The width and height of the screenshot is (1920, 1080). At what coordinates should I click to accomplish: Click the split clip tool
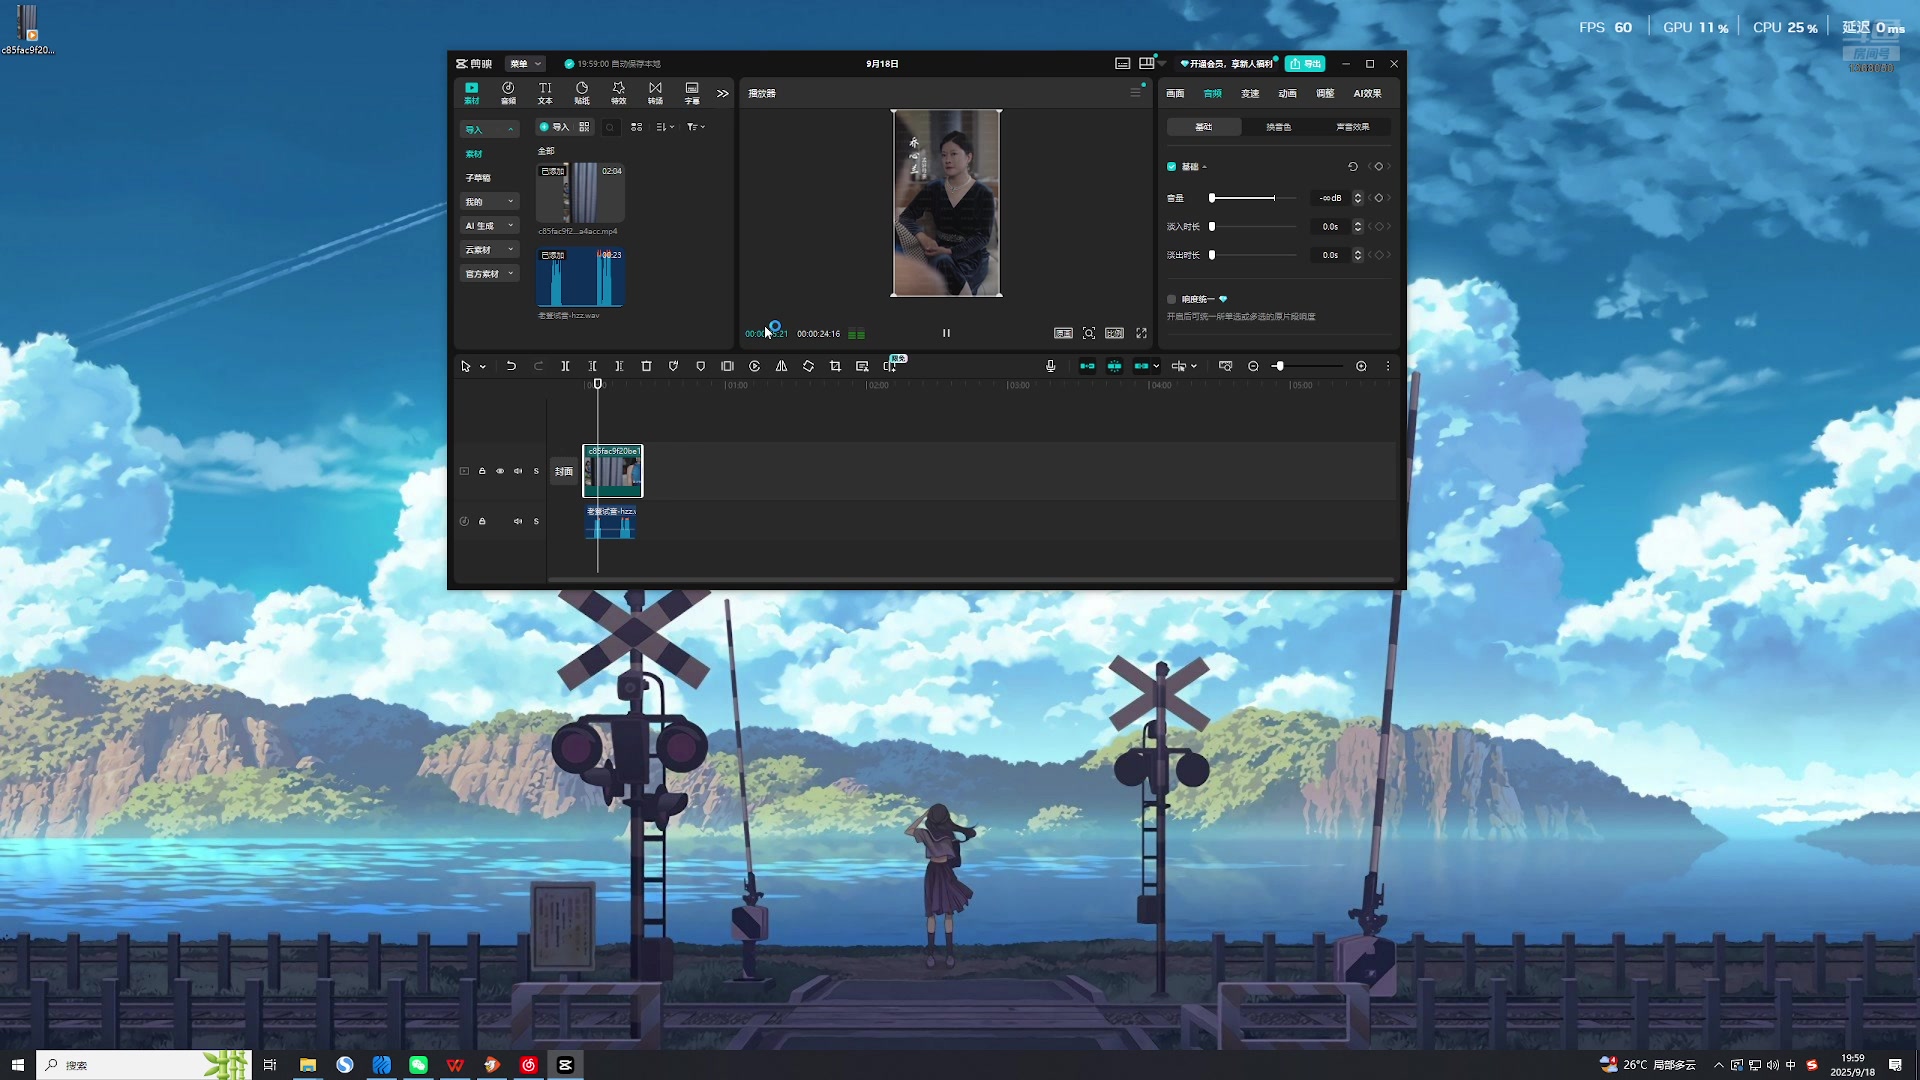565,366
